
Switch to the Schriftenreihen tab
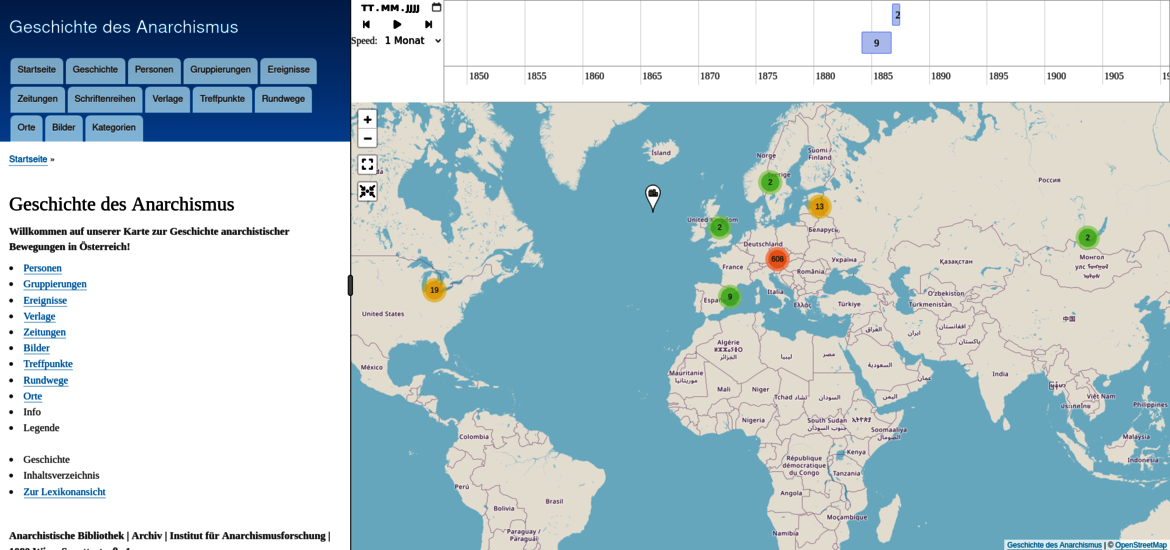click(x=105, y=99)
